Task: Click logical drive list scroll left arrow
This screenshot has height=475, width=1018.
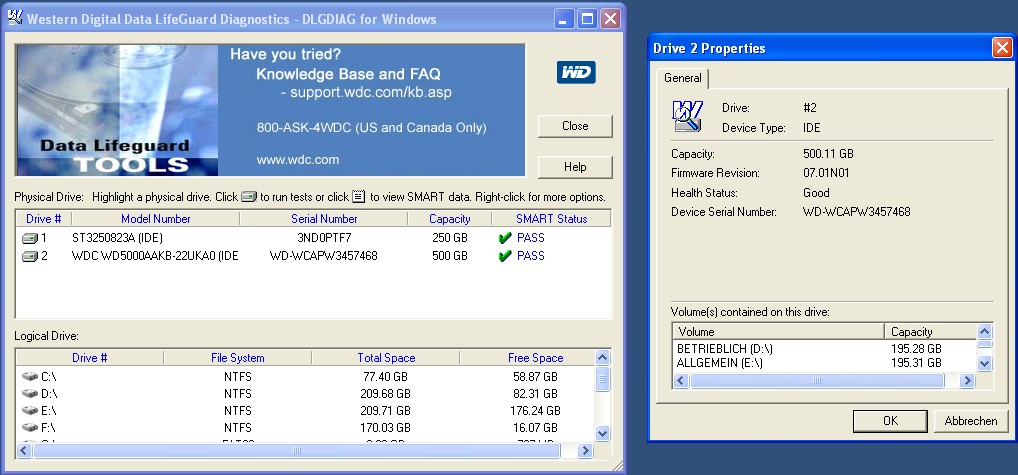Action: 24,450
